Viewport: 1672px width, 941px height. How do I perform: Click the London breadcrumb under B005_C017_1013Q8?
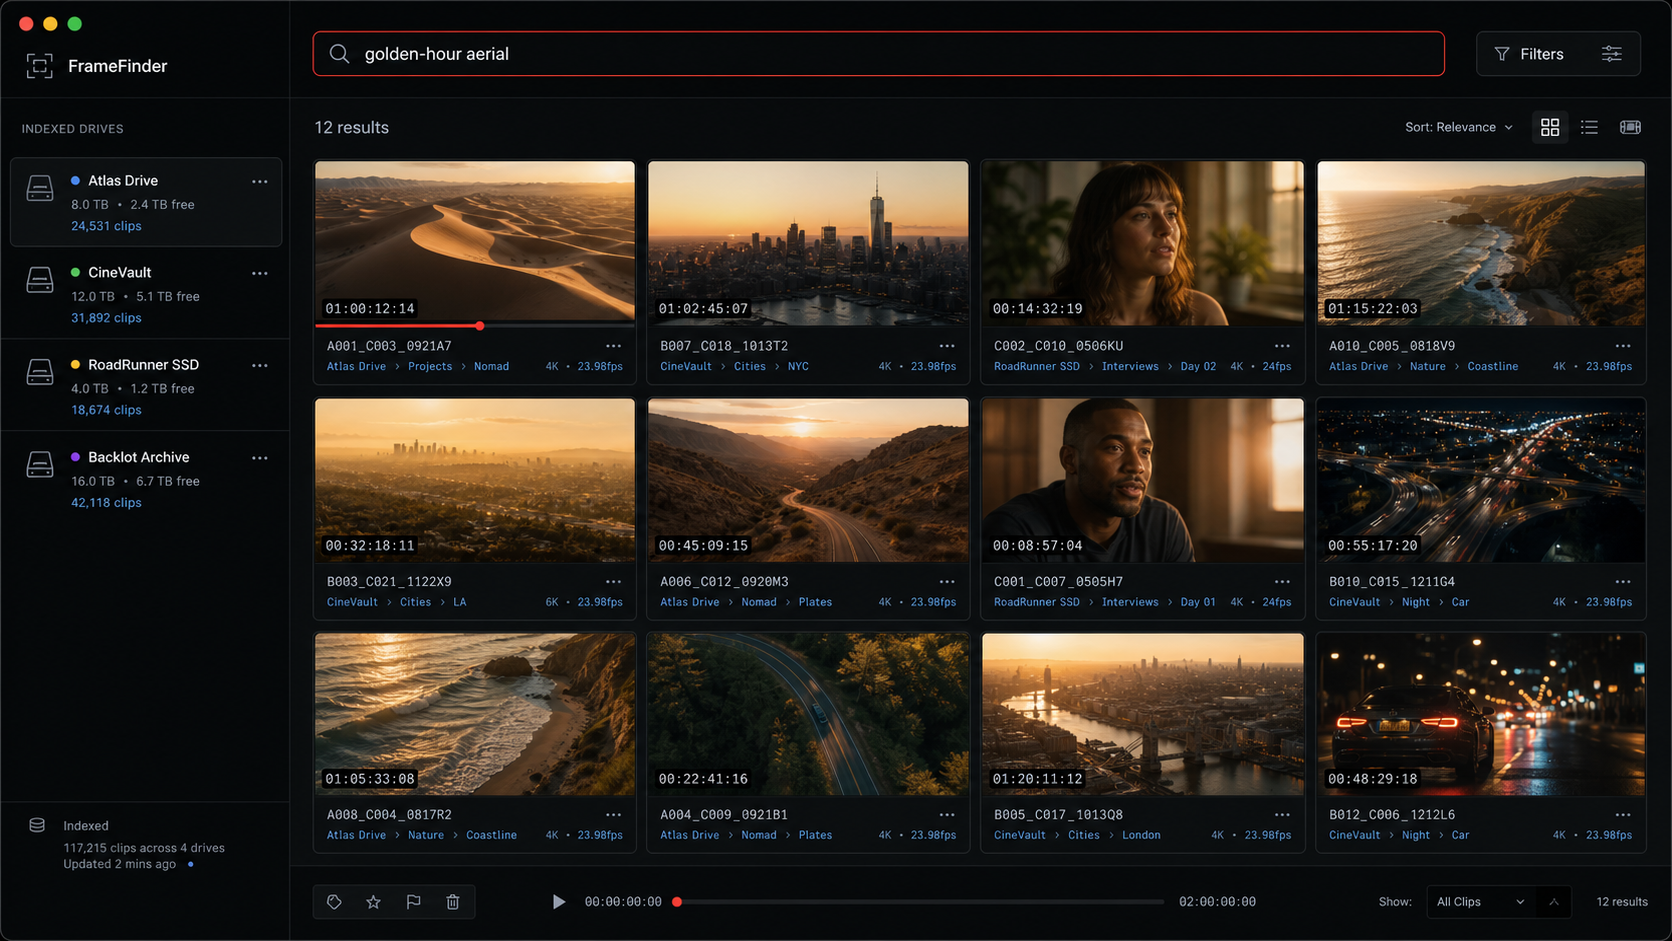click(x=1141, y=836)
